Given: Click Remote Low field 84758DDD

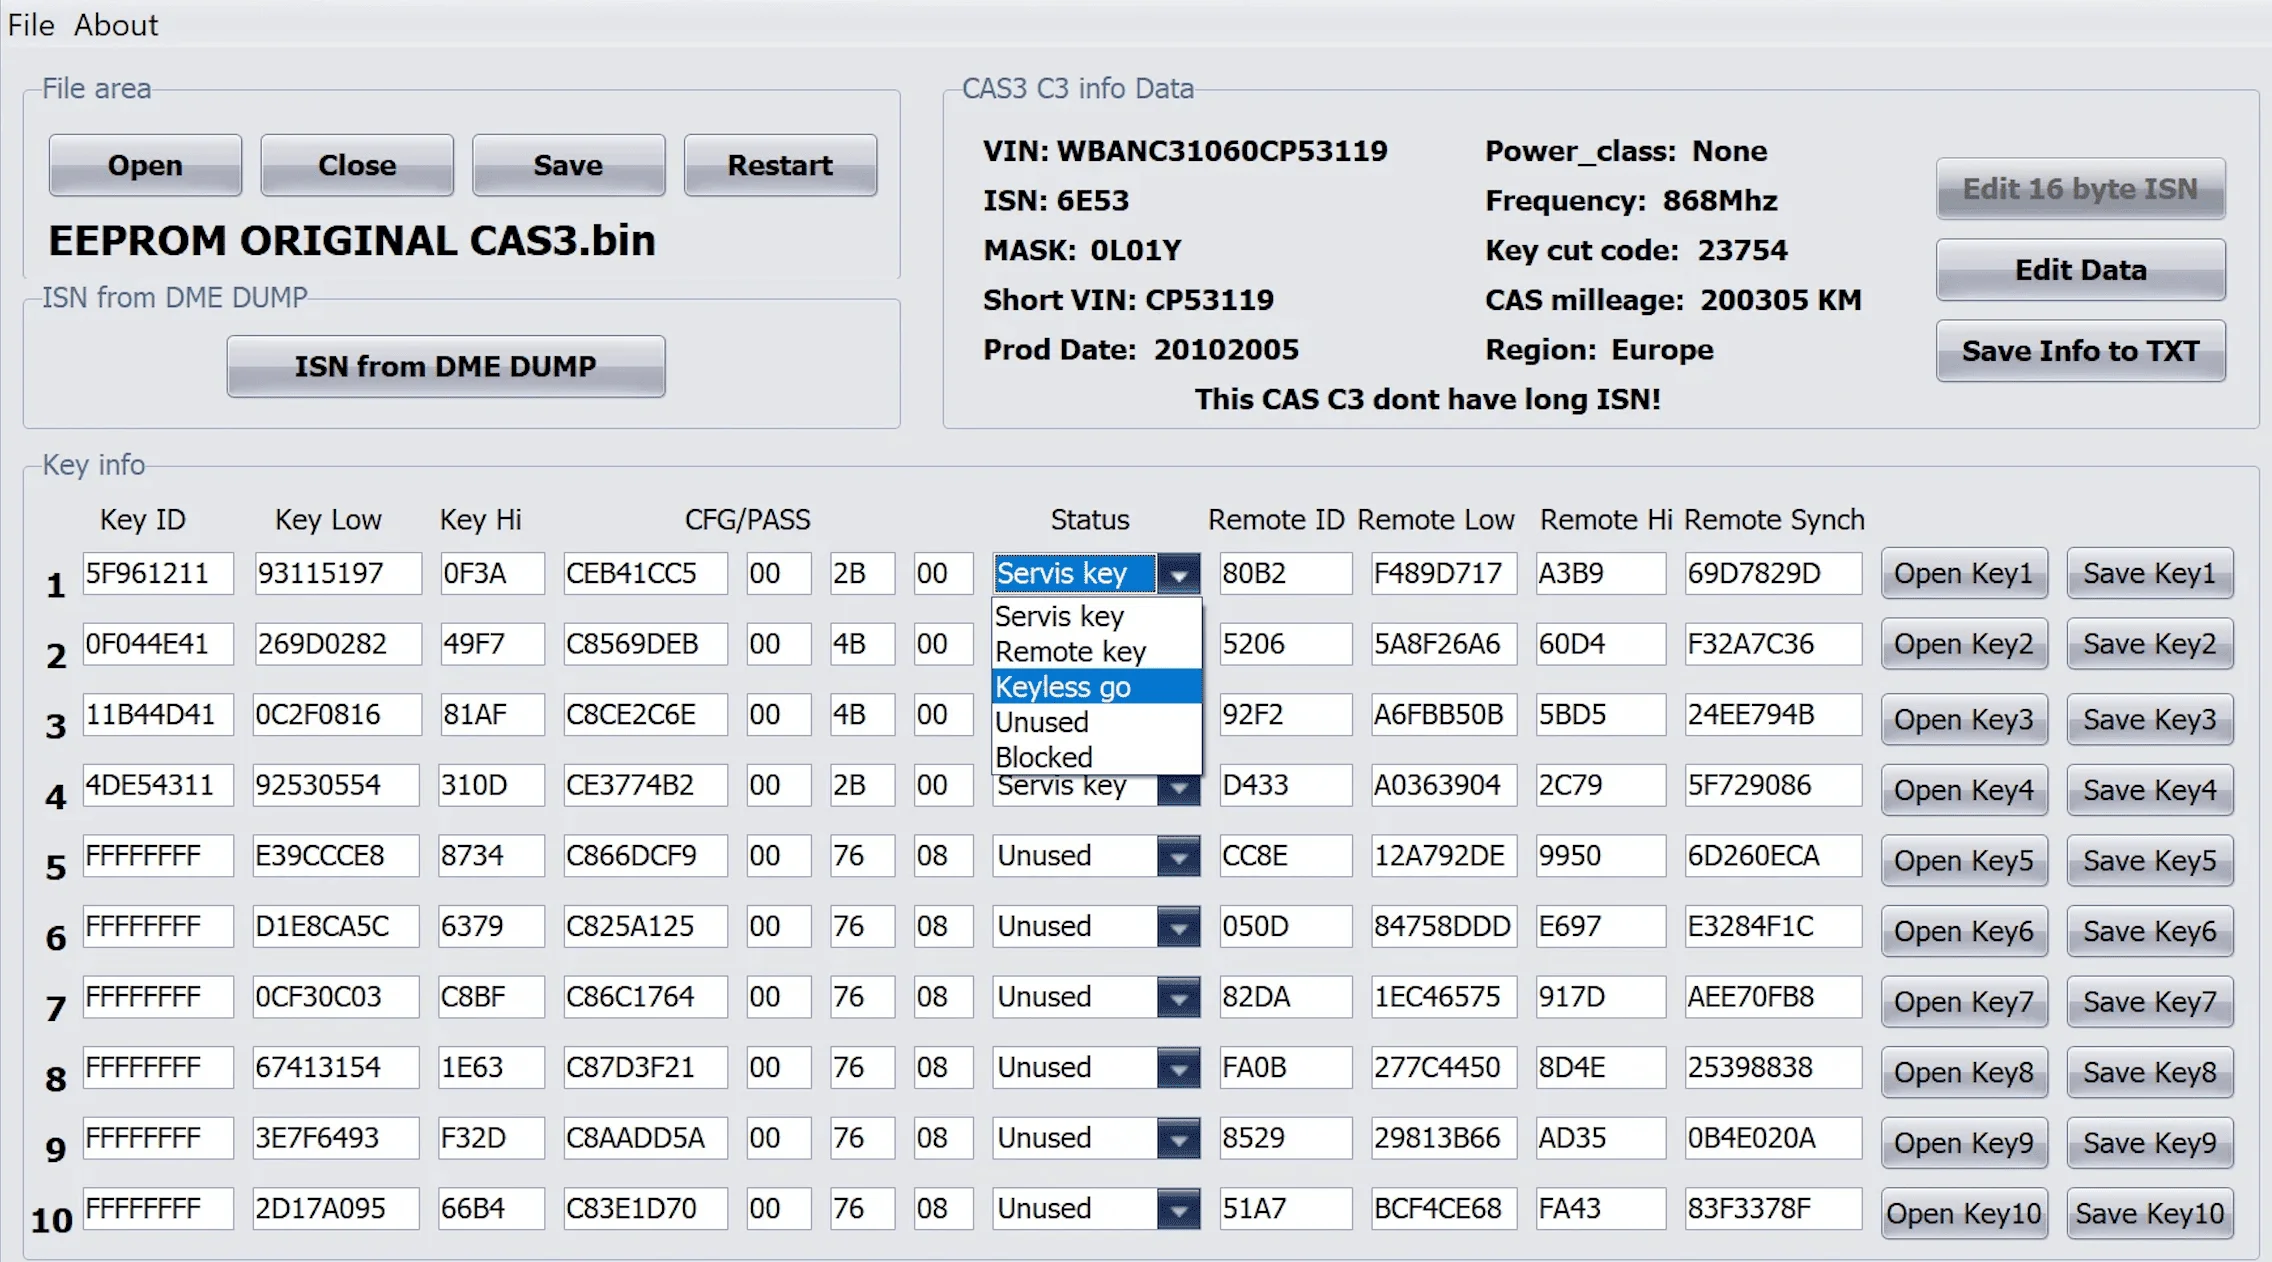Looking at the screenshot, I should 1443,927.
